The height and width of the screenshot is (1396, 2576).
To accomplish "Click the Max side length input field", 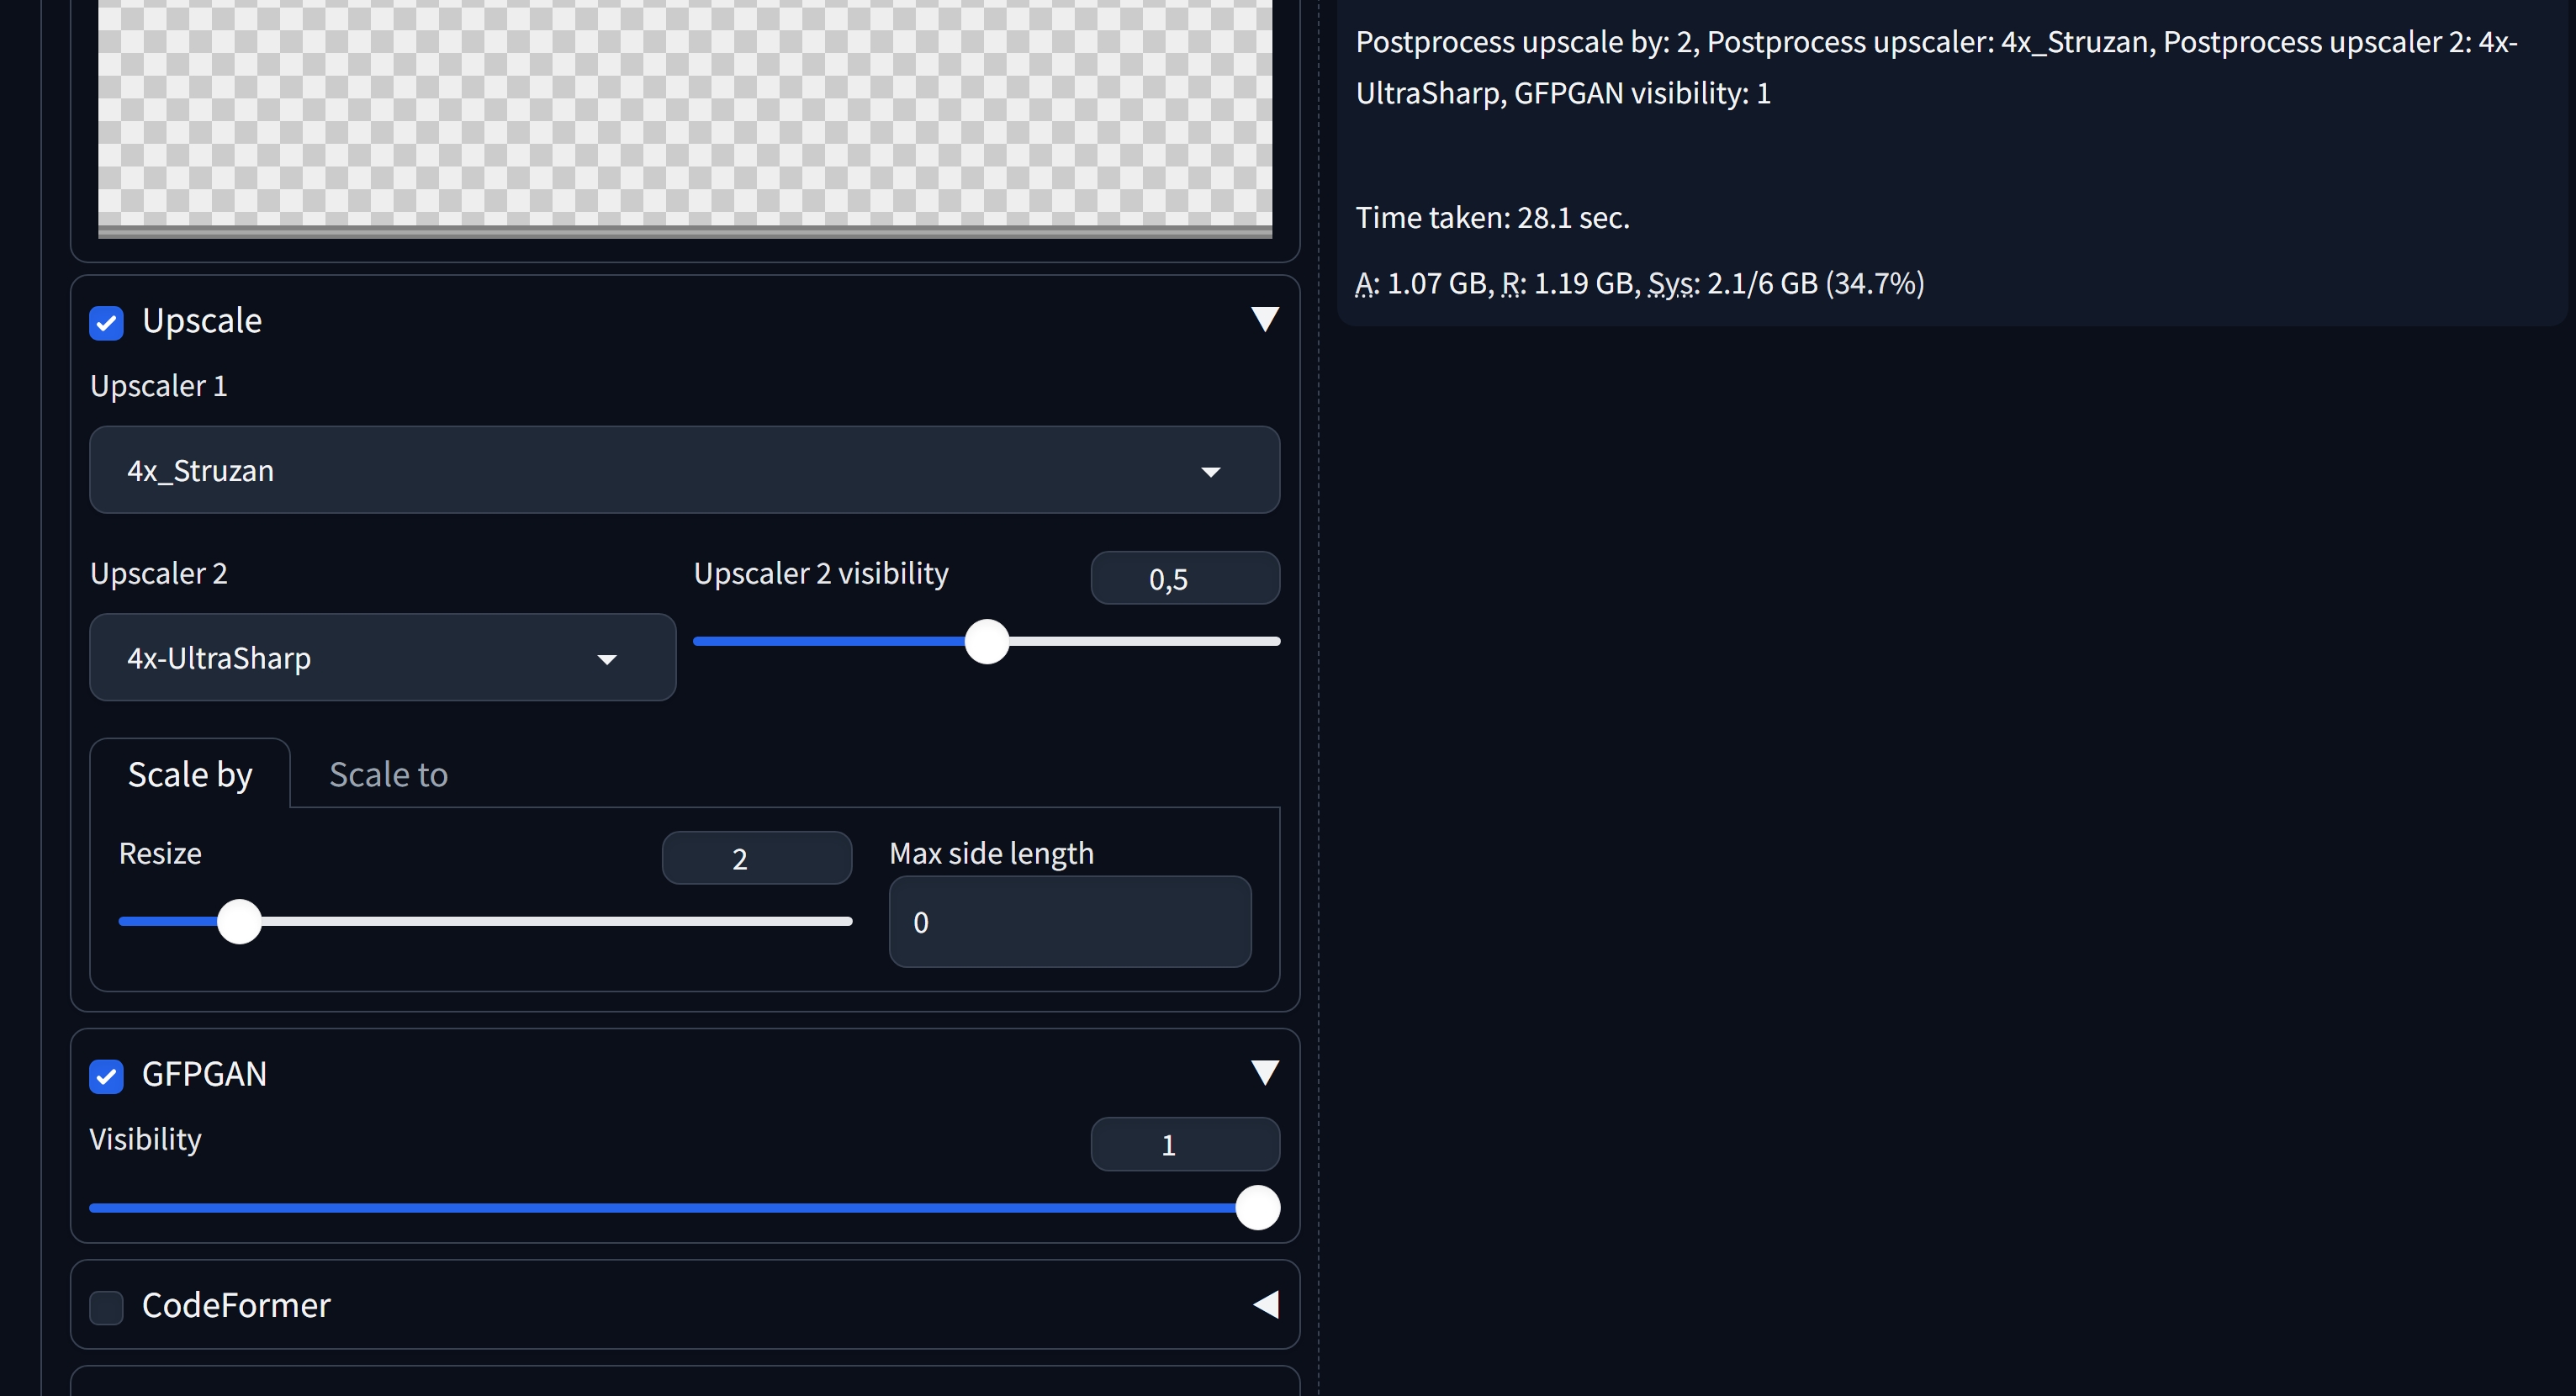I will click(x=1070, y=921).
